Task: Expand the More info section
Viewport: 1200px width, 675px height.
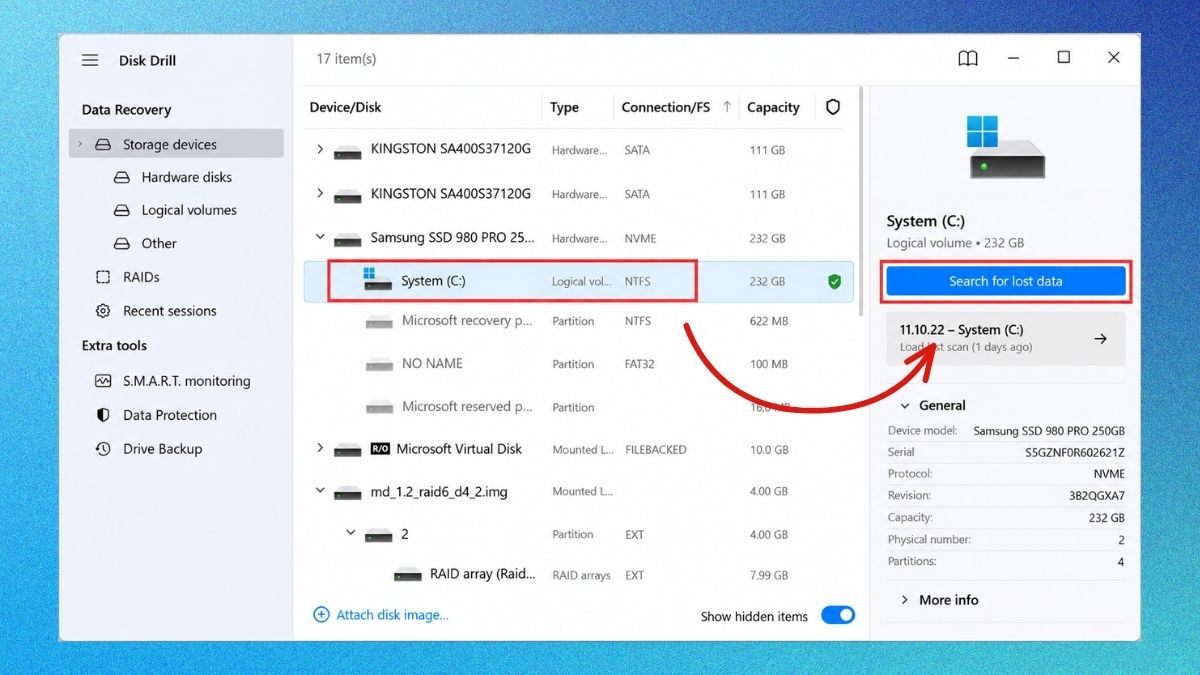Action: click(x=905, y=600)
